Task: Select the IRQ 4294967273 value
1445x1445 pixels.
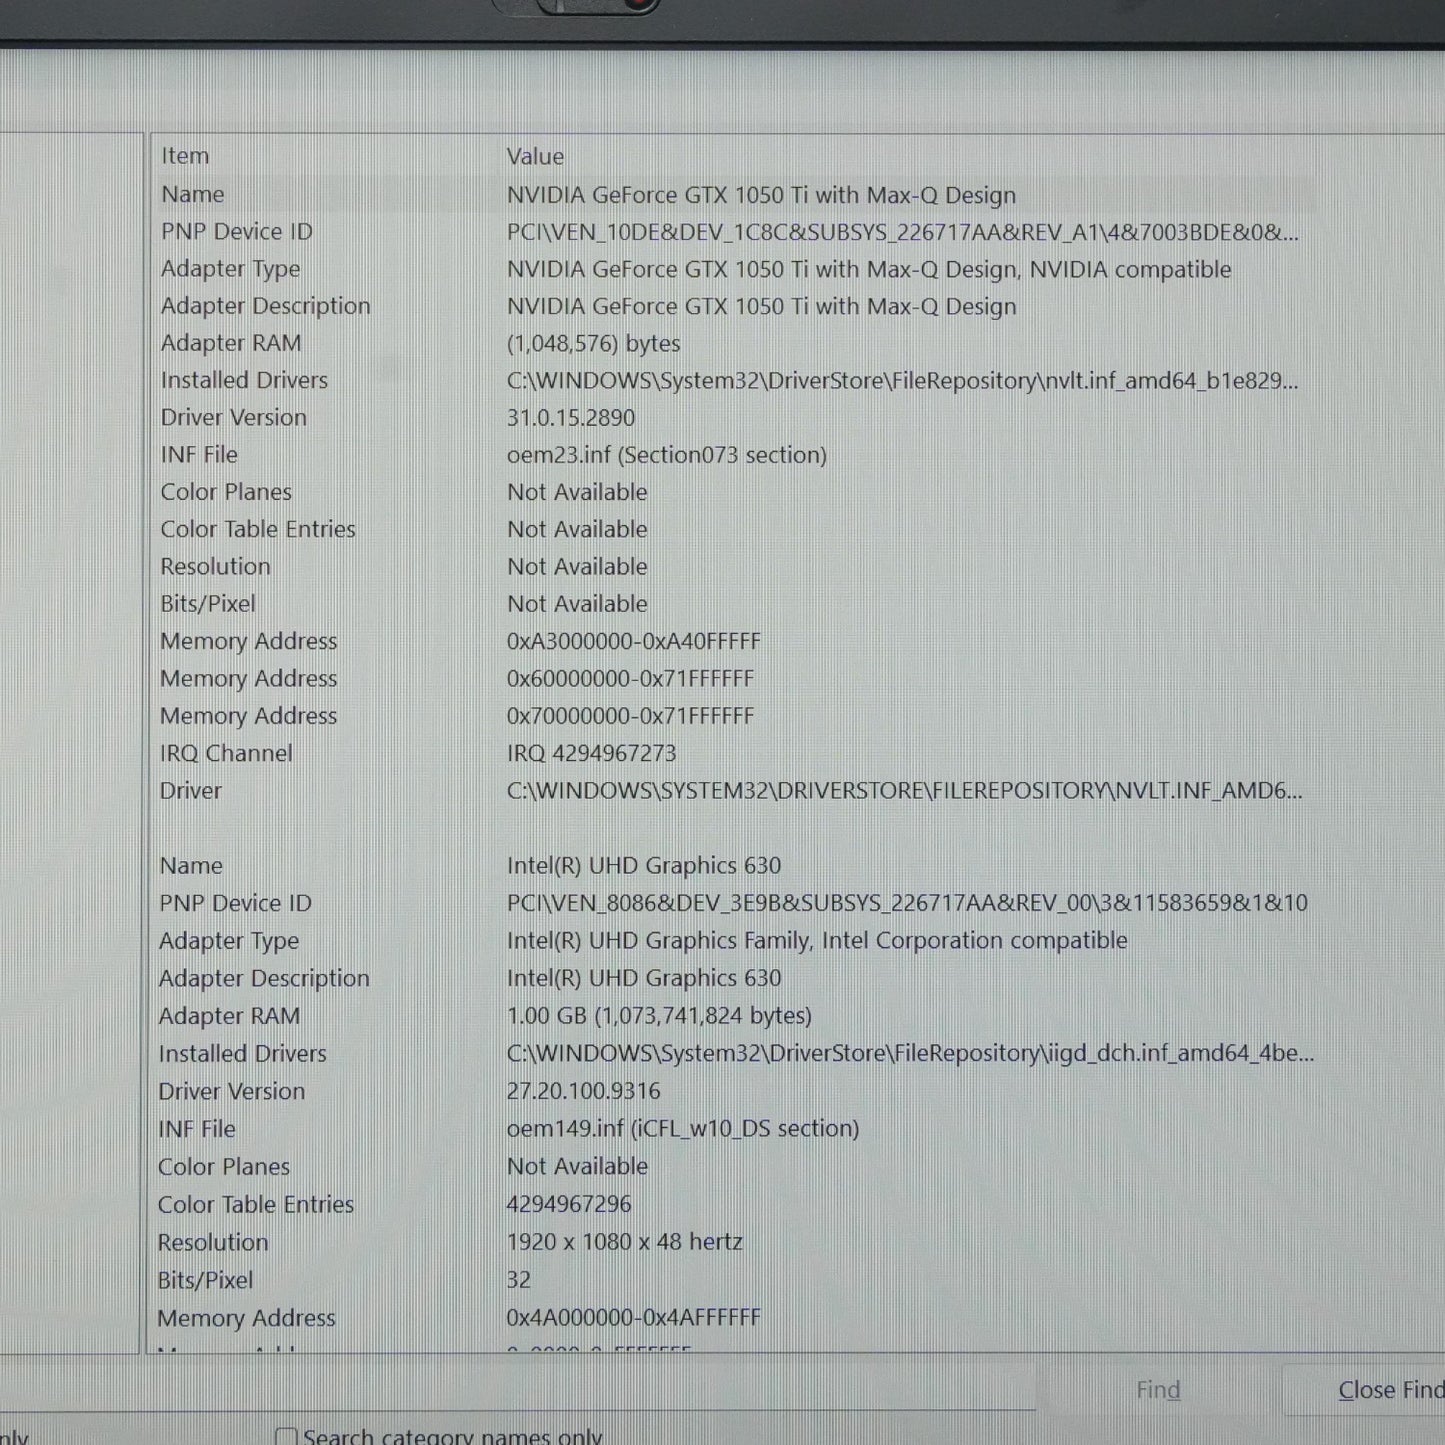Action: coord(591,753)
